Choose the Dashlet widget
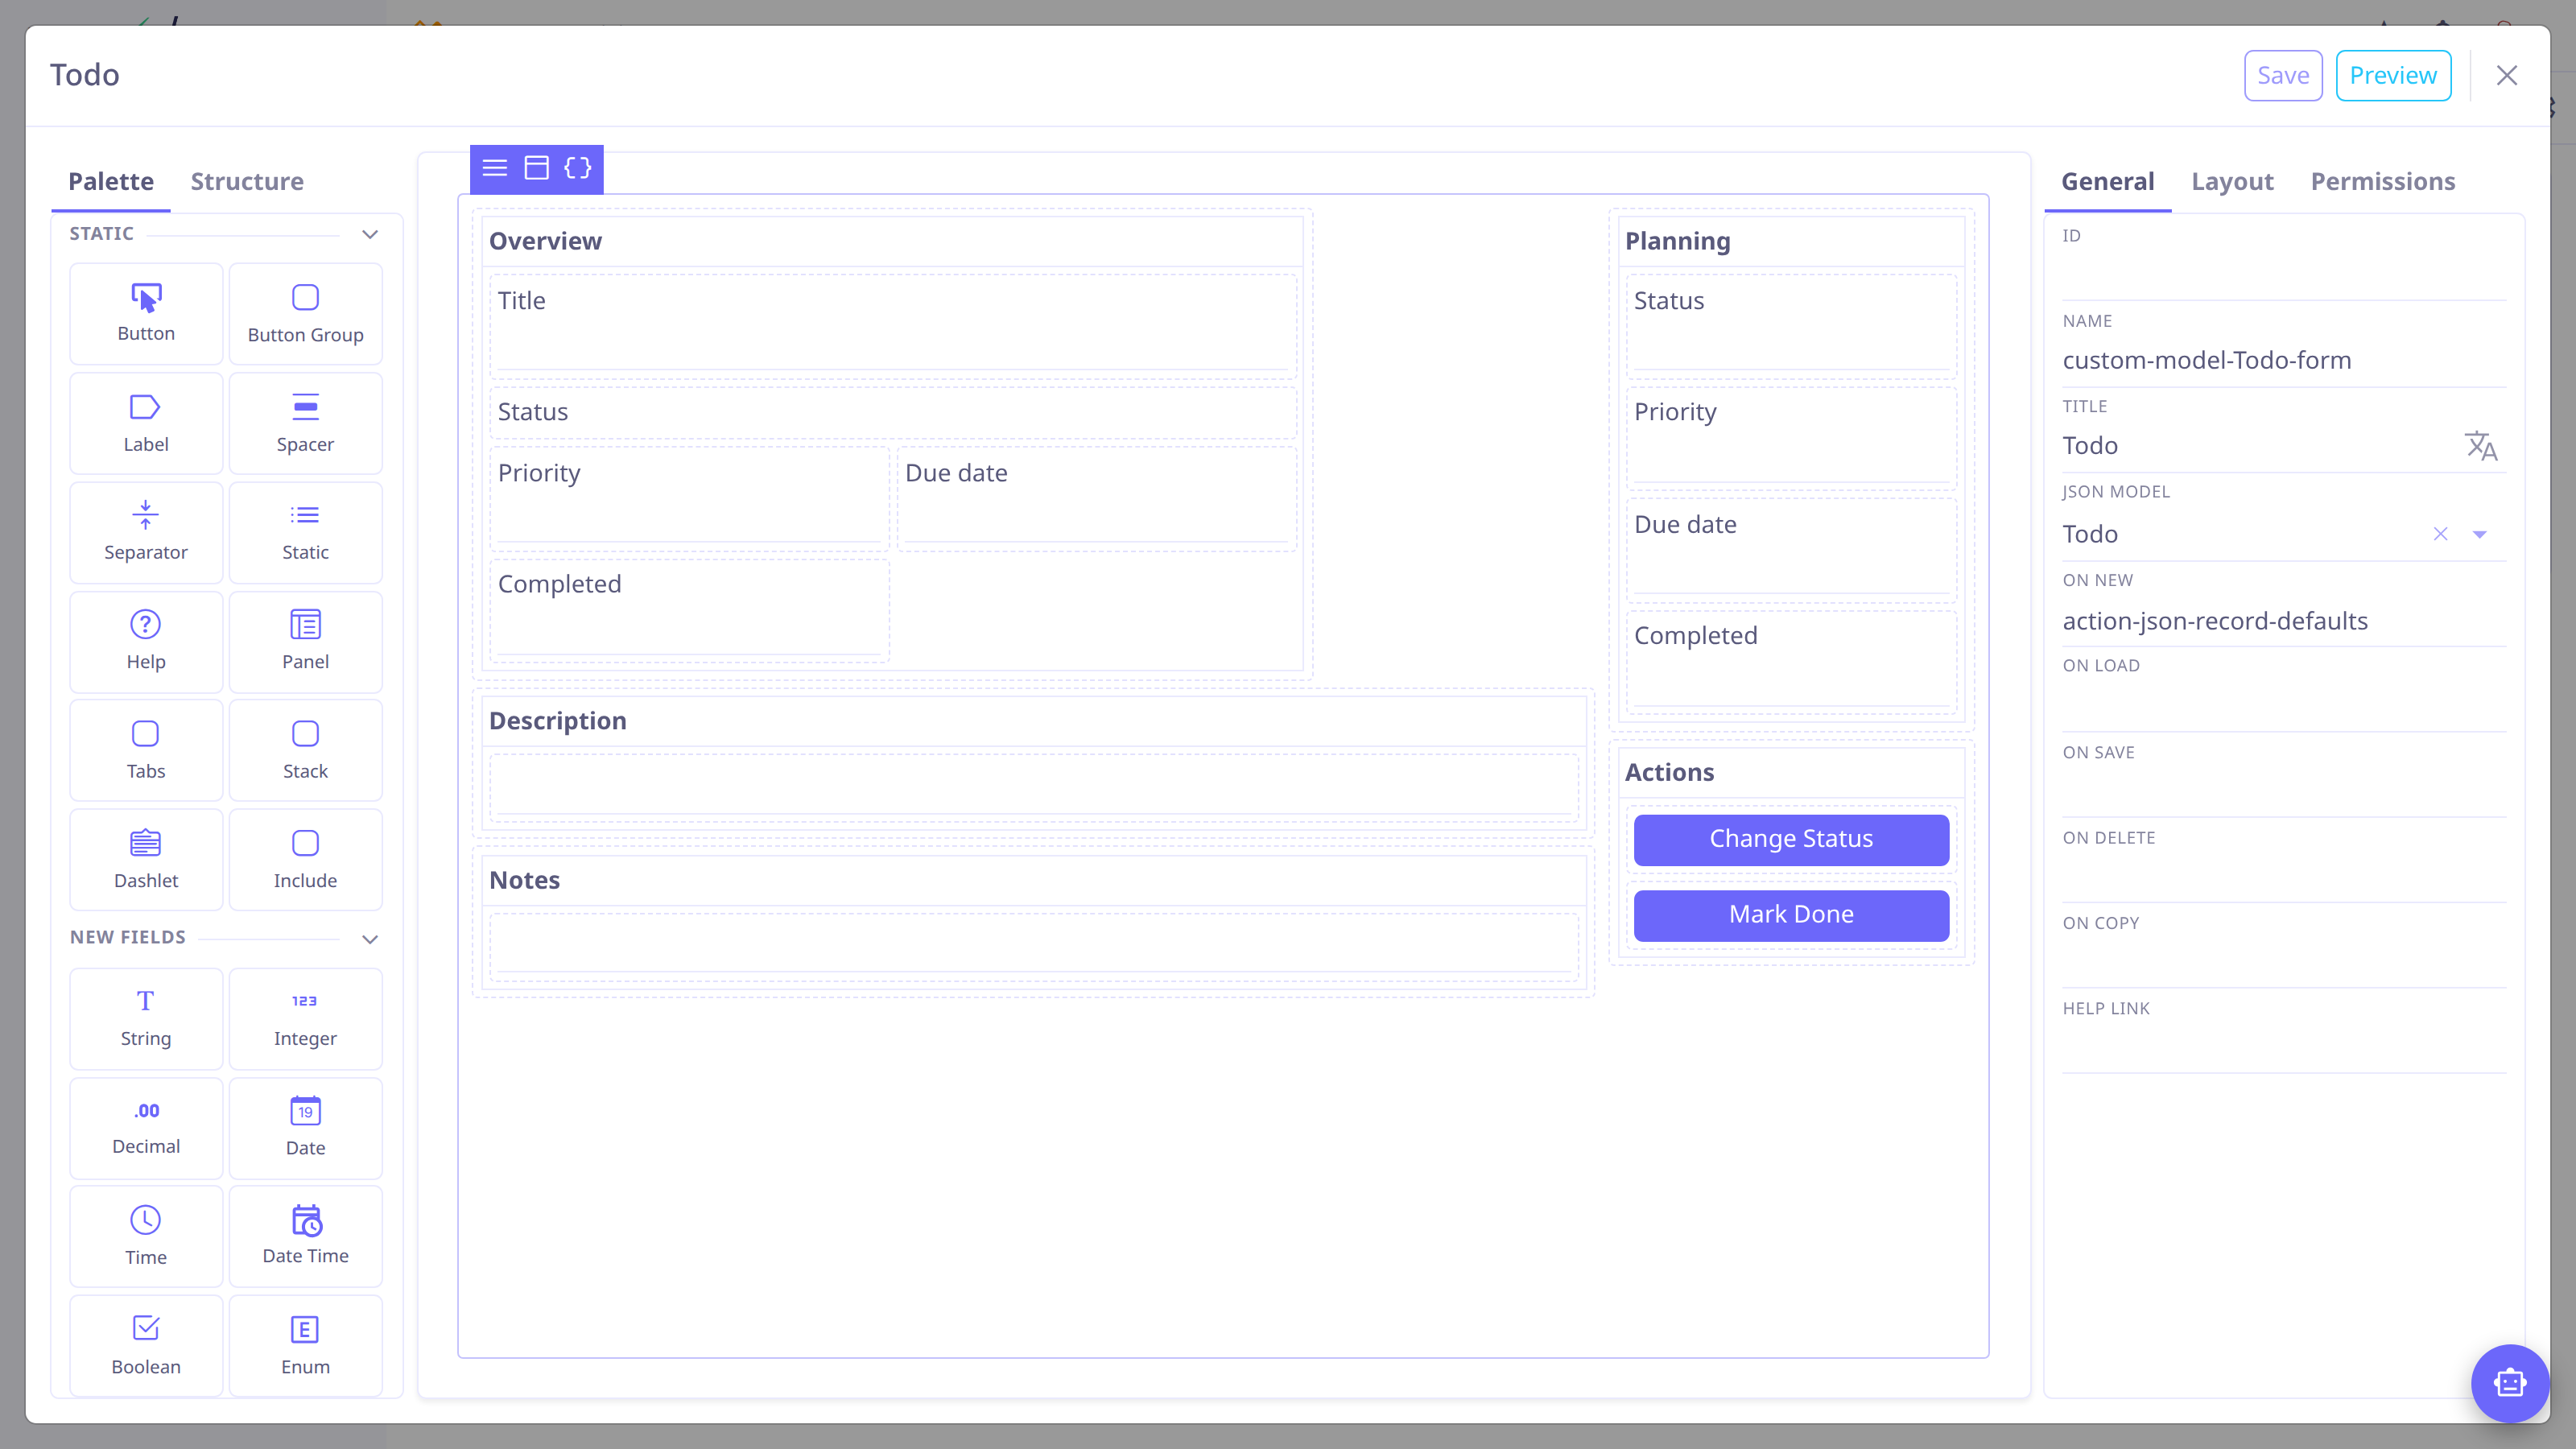Screen dimensions: 2576x1449 coord(146,859)
